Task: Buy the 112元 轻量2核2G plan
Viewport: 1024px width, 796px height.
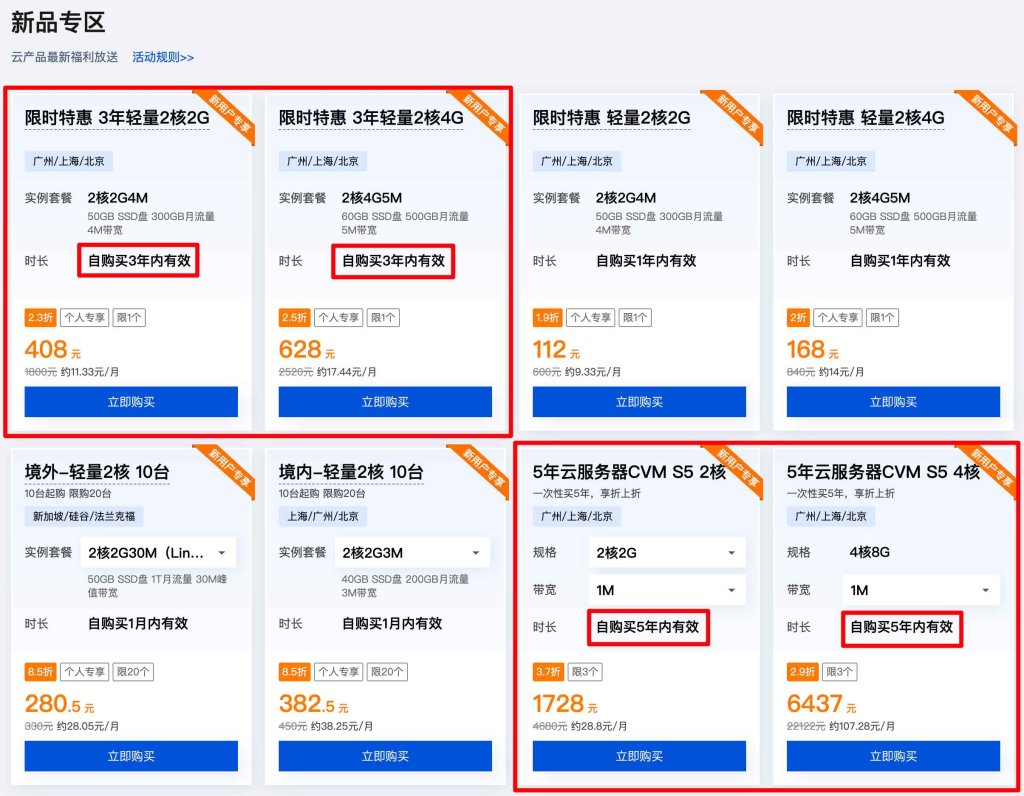Action: pos(639,402)
